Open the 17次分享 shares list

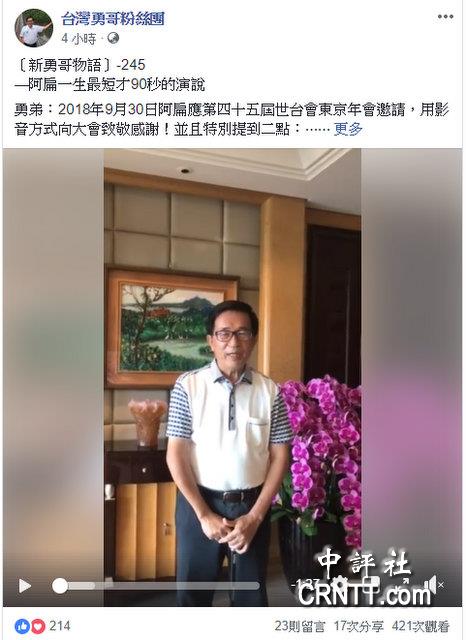[359, 626]
